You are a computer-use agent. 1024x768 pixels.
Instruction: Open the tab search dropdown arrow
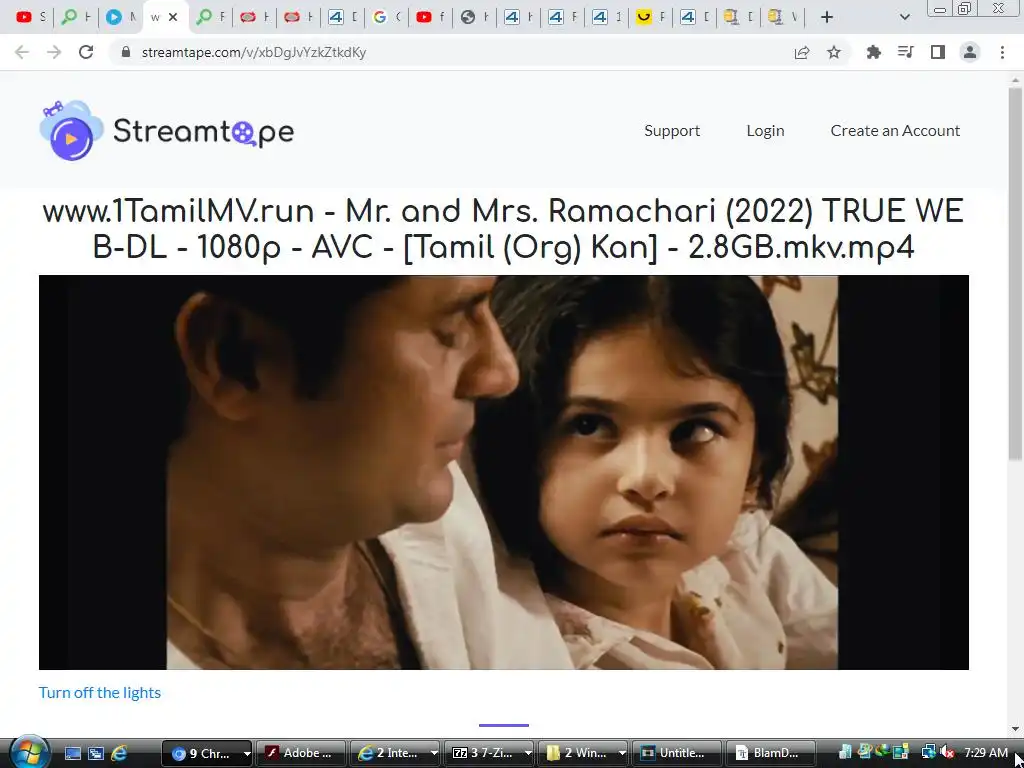tap(904, 17)
